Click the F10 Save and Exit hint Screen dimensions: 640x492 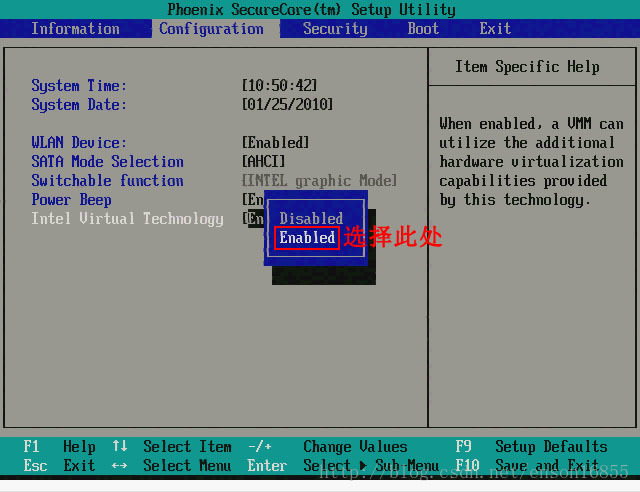(x=527, y=465)
